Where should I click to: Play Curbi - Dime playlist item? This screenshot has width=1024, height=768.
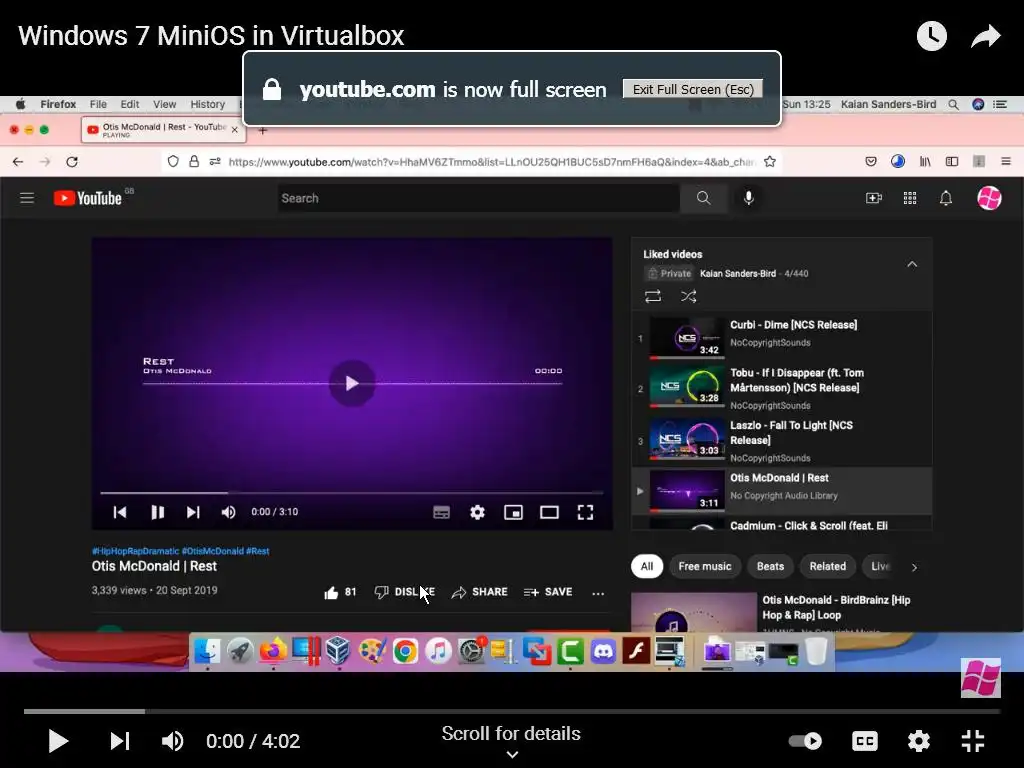(x=782, y=337)
